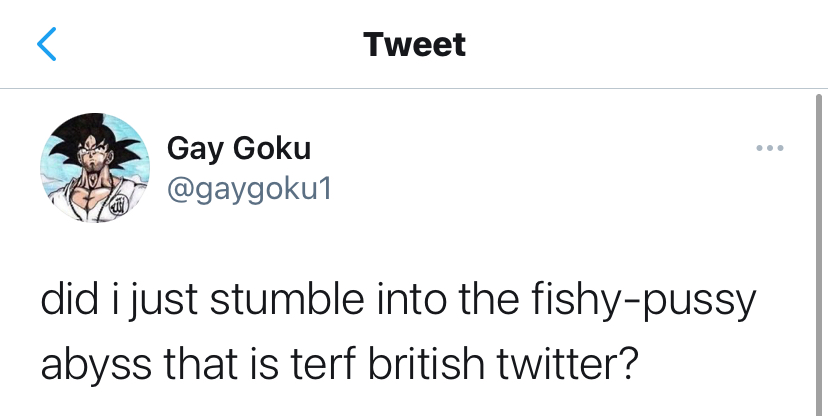Screen dimensions: 828x416
Task: Open the @gaygoku1 handle link
Action: coord(246,186)
